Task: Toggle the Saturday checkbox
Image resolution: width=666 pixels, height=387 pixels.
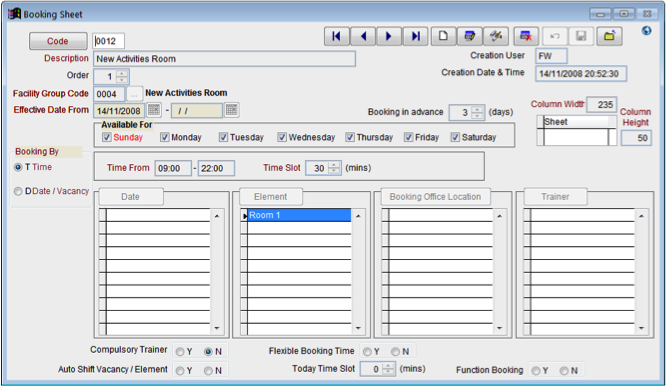Action: coord(455,137)
